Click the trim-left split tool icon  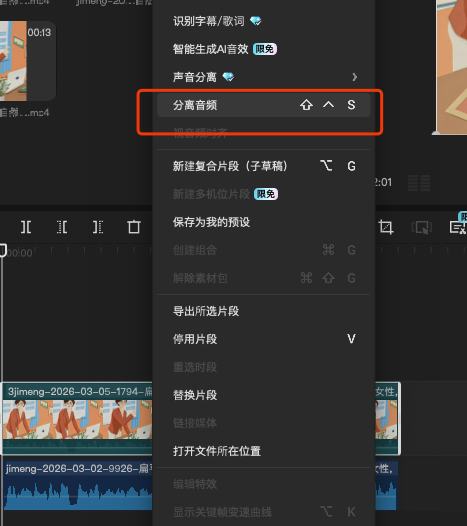pyautogui.click(x=62, y=227)
